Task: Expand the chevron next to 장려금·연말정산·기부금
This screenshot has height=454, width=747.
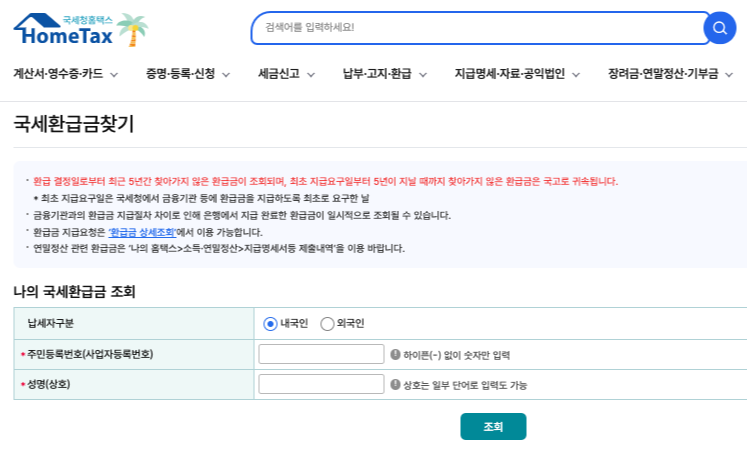Action: click(x=729, y=75)
